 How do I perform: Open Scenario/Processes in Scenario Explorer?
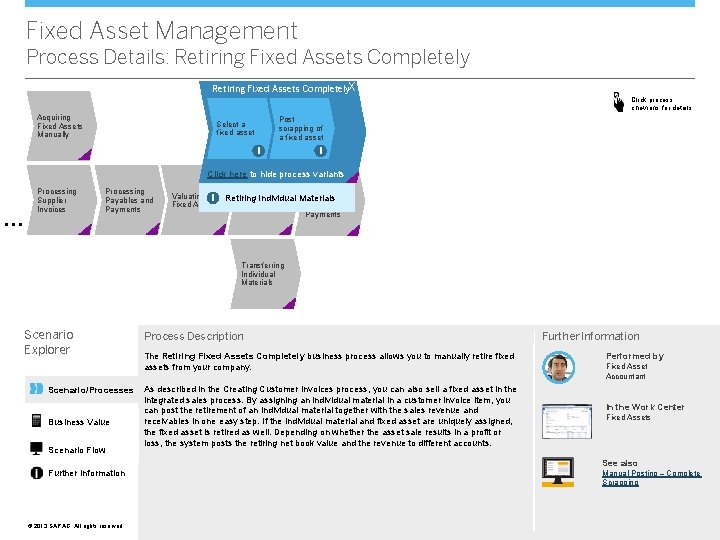[81, 390]
